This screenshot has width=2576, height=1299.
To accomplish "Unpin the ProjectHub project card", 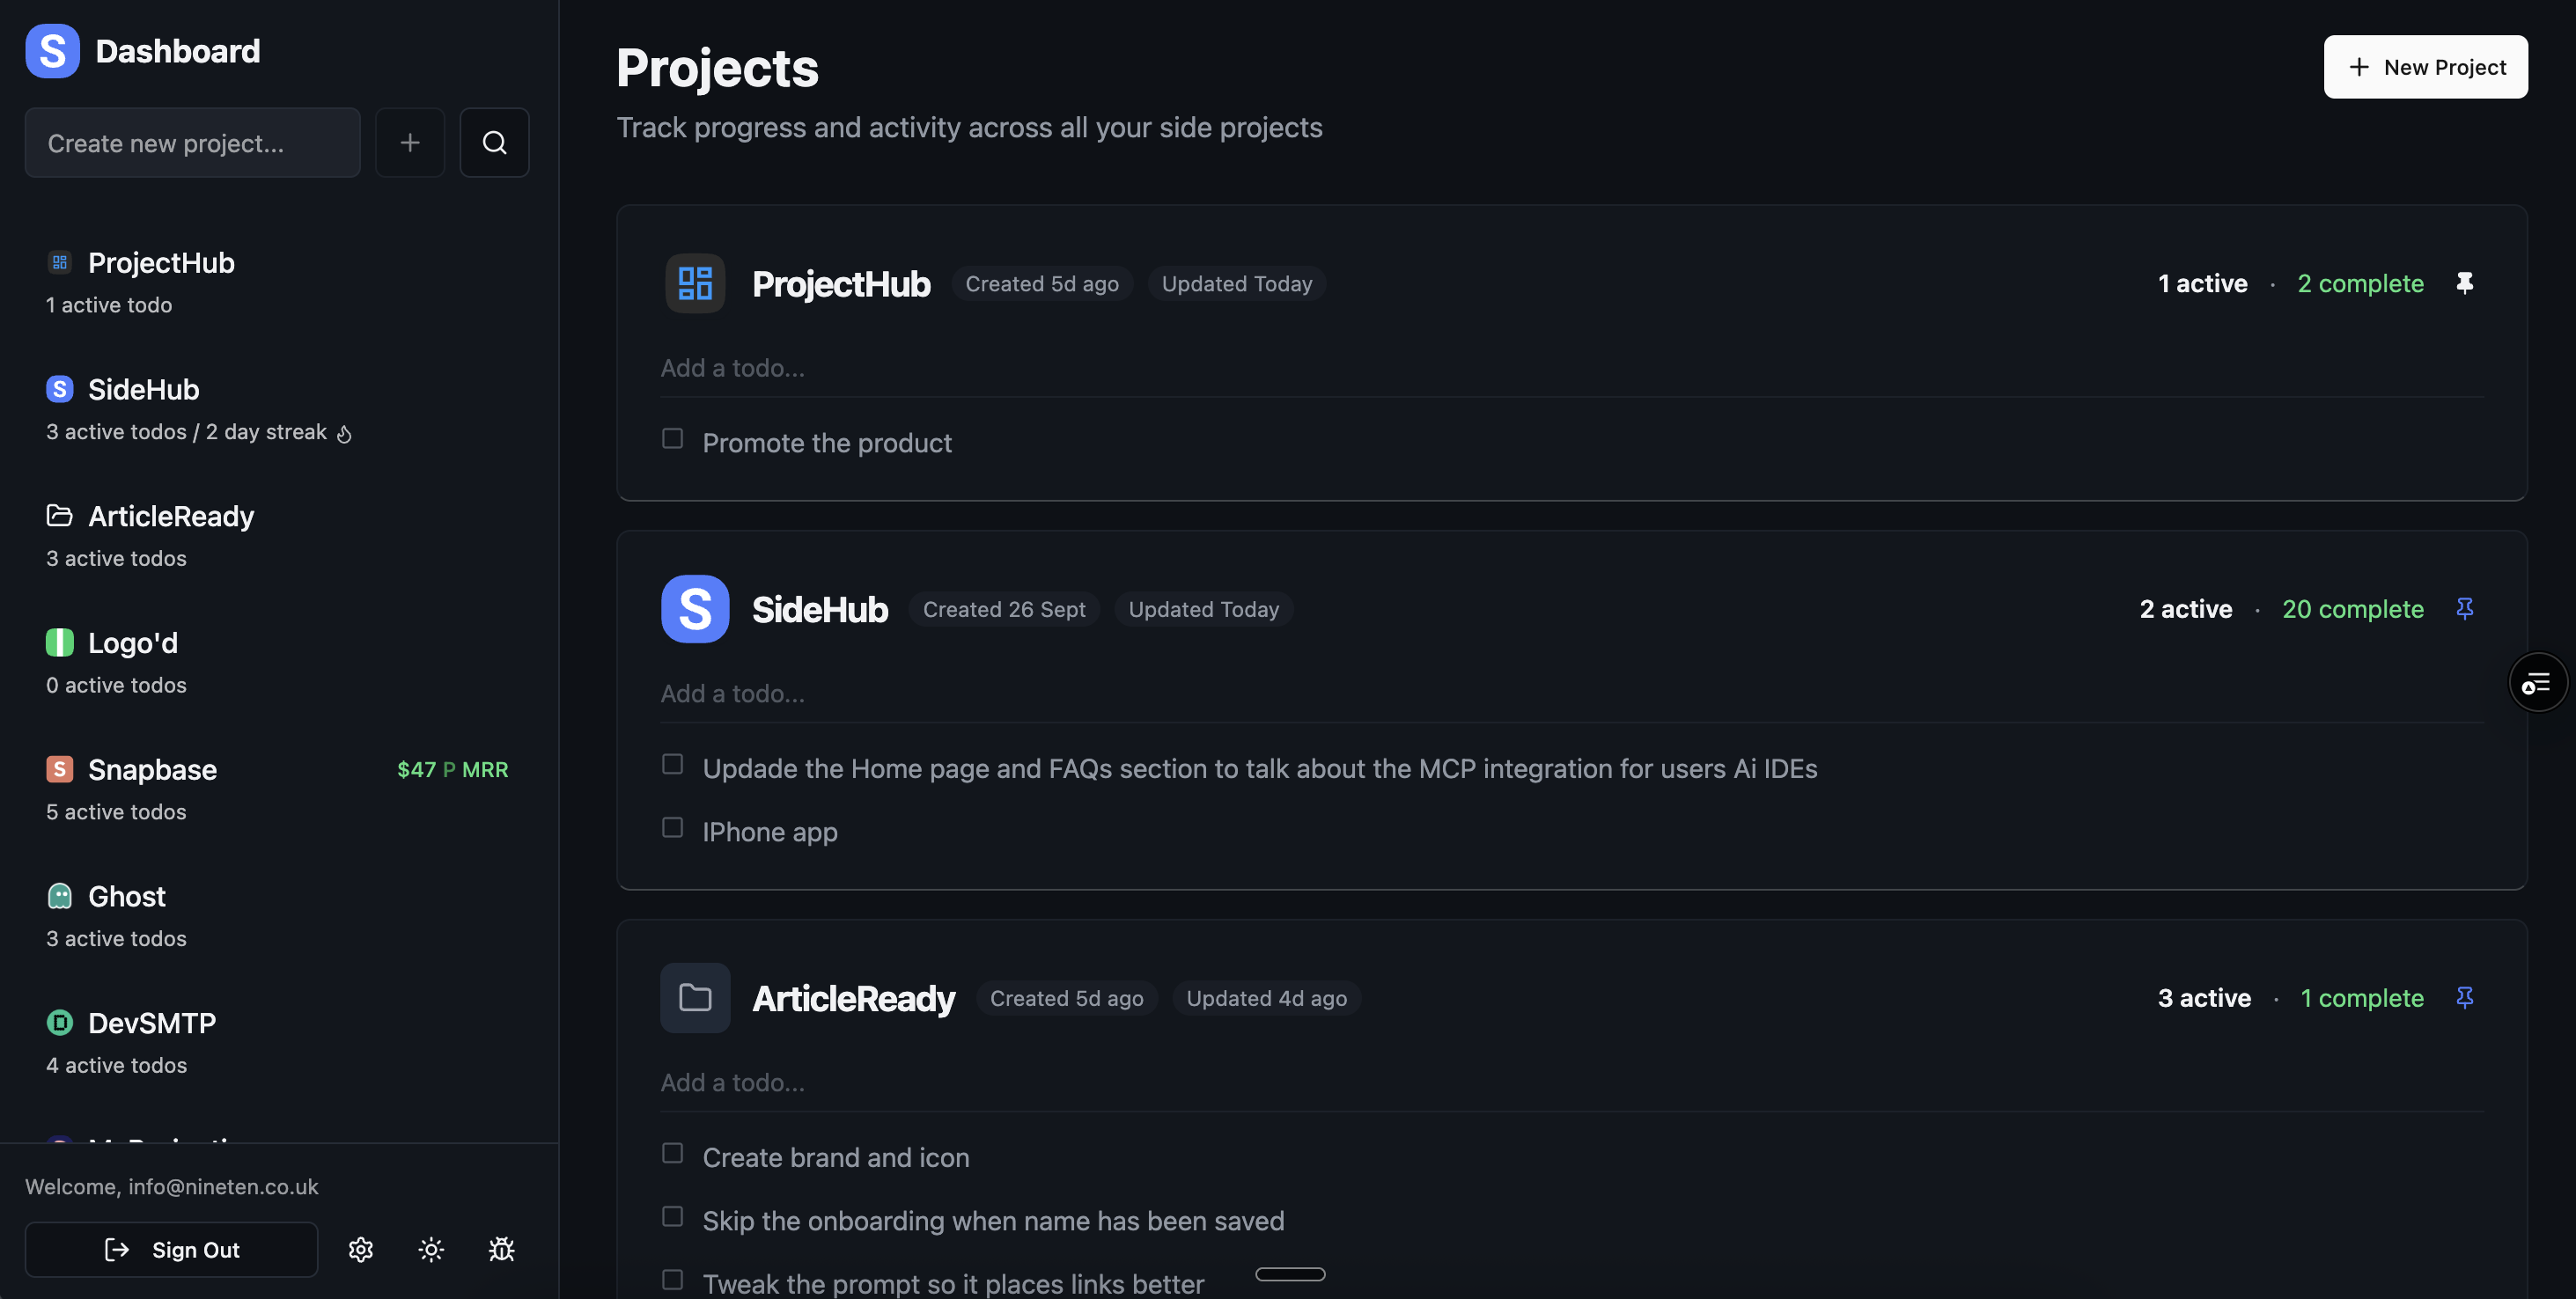I will (x=2465, y=283).
